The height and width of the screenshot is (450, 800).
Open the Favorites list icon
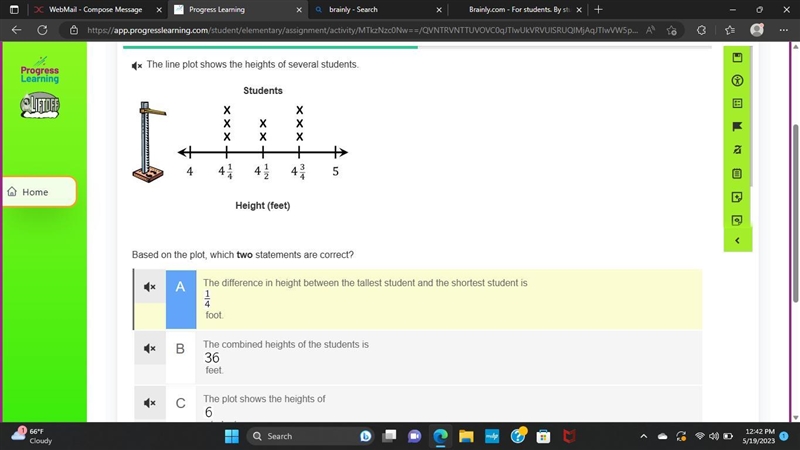pyautogui.click(x=730, y=30)
